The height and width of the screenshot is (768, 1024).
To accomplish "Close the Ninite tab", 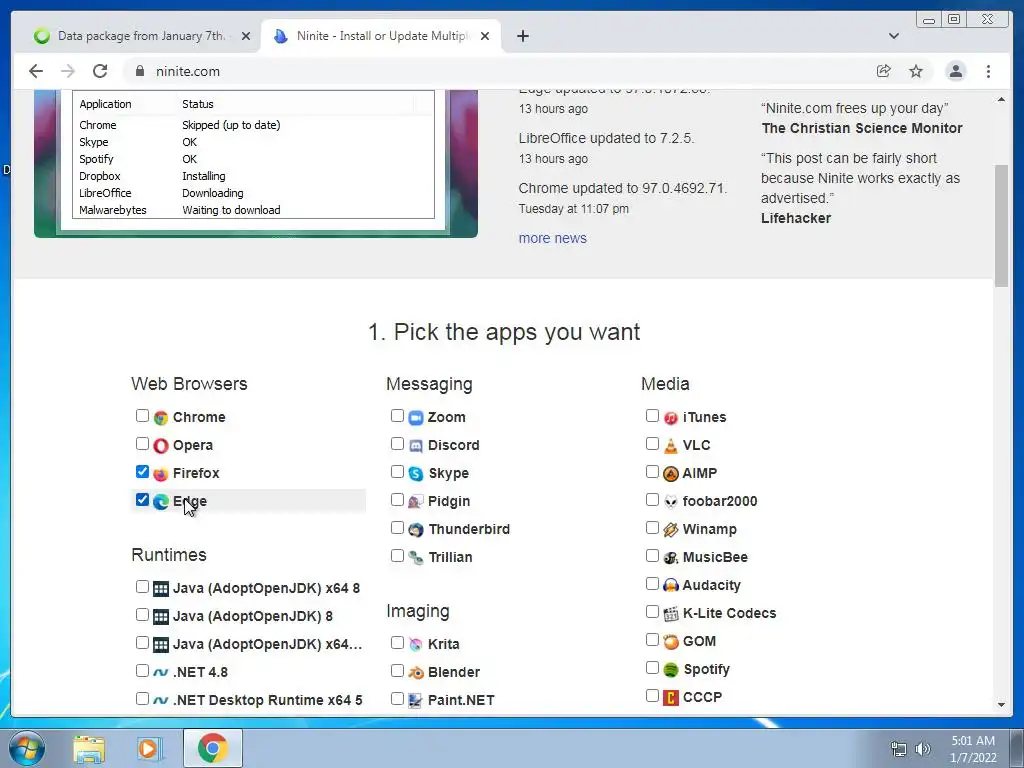I will pyautogui.click(x=485, y=37).
